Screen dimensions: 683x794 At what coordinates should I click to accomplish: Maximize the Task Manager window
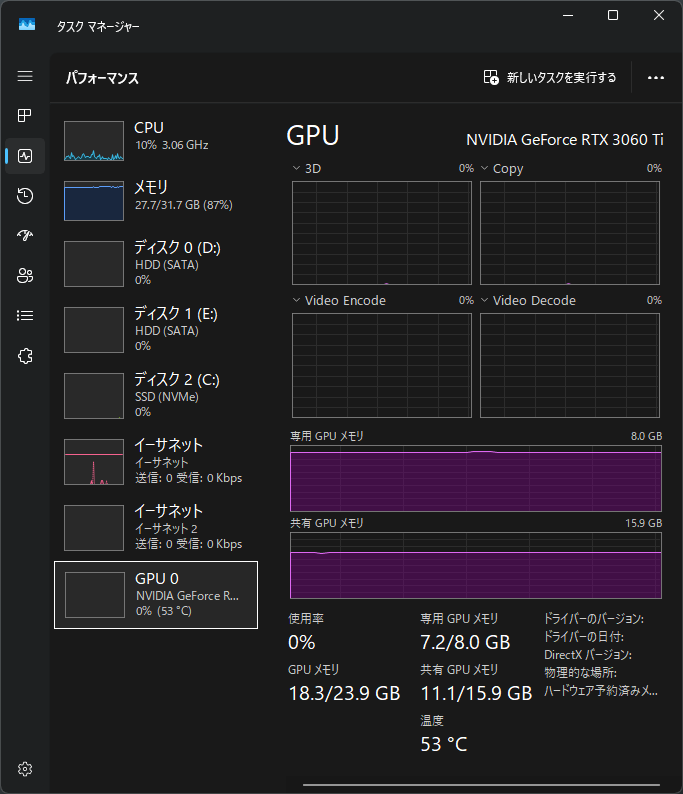(x=613, y=15)
